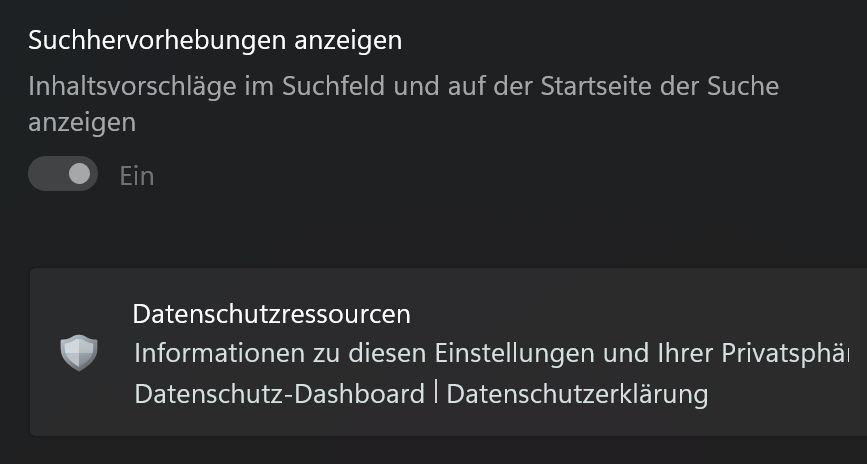
Task: Click the vertical separator between the privacy links
Action: pos(436,394)
